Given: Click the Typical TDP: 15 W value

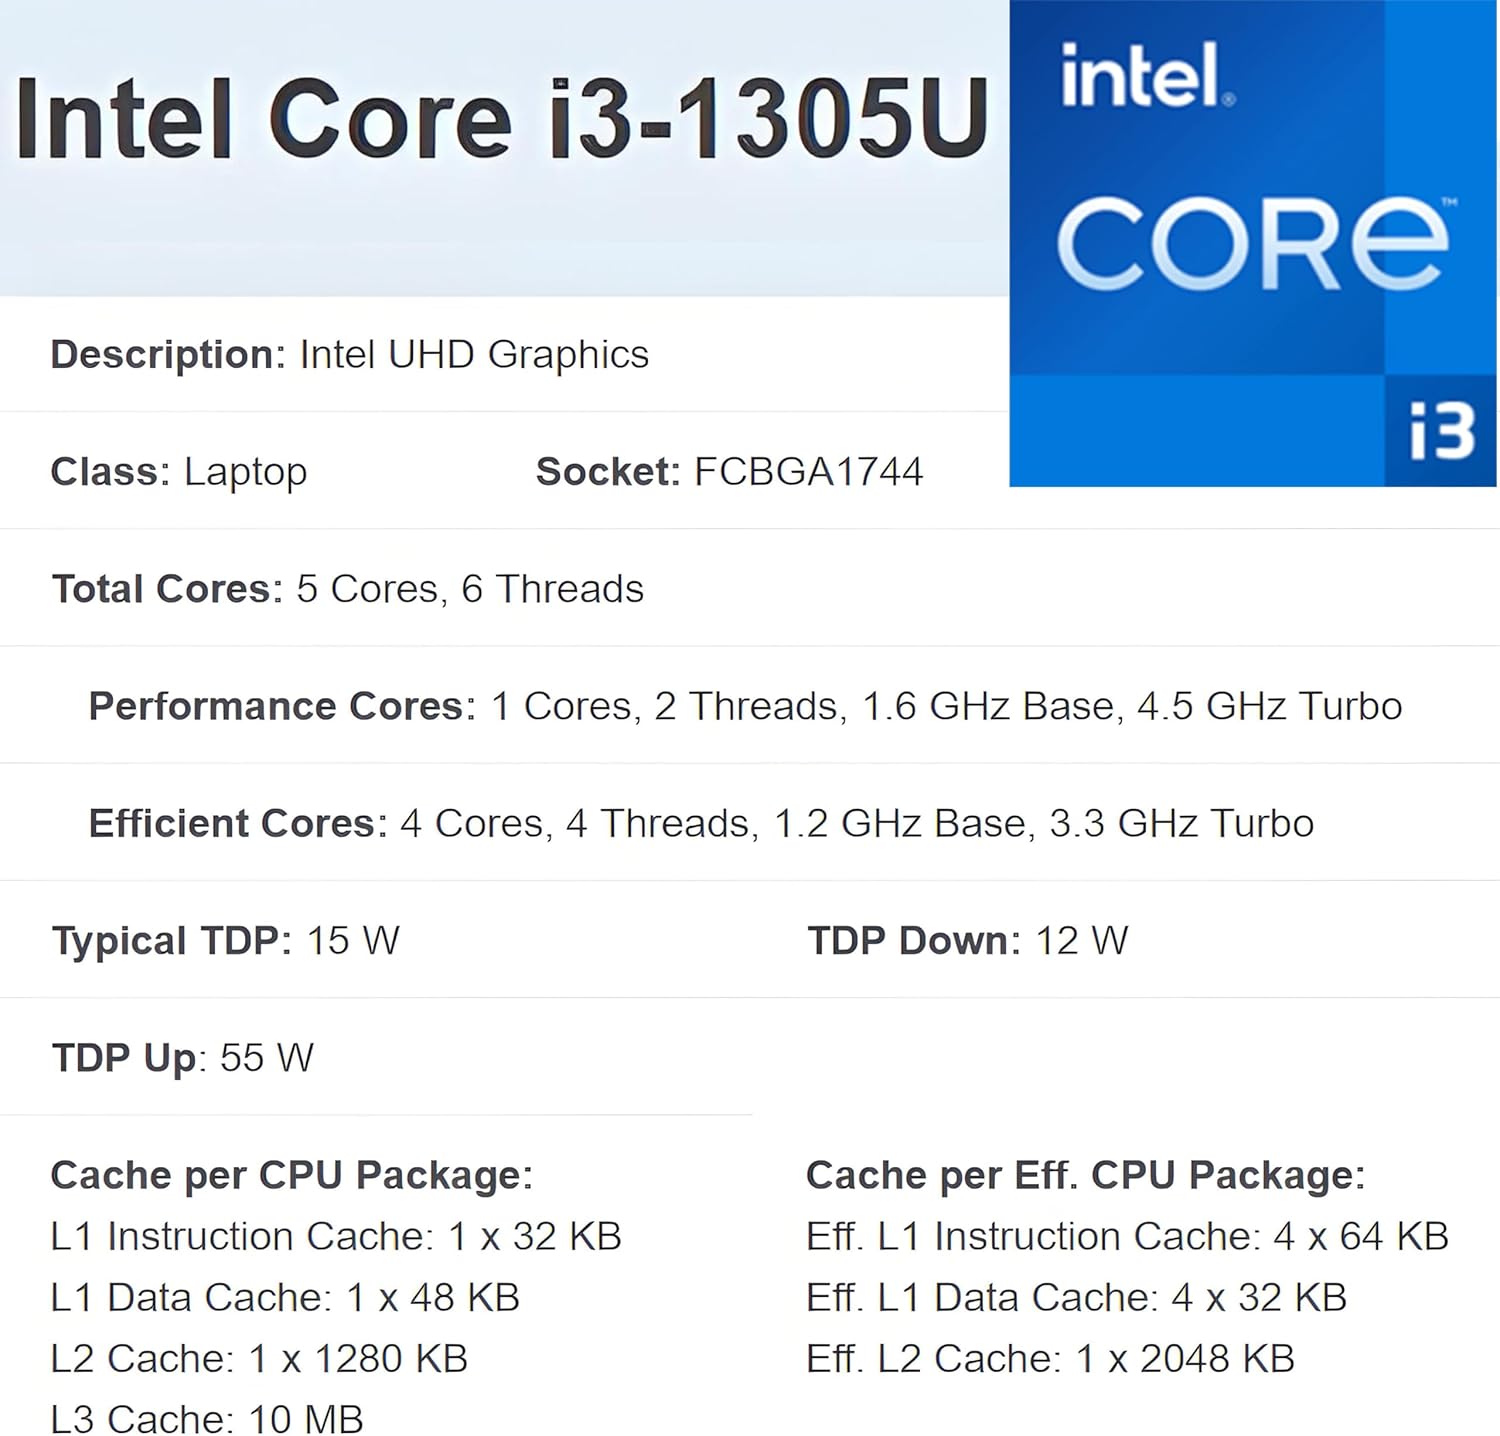Looking at the screenshot, I should [226, 941].
